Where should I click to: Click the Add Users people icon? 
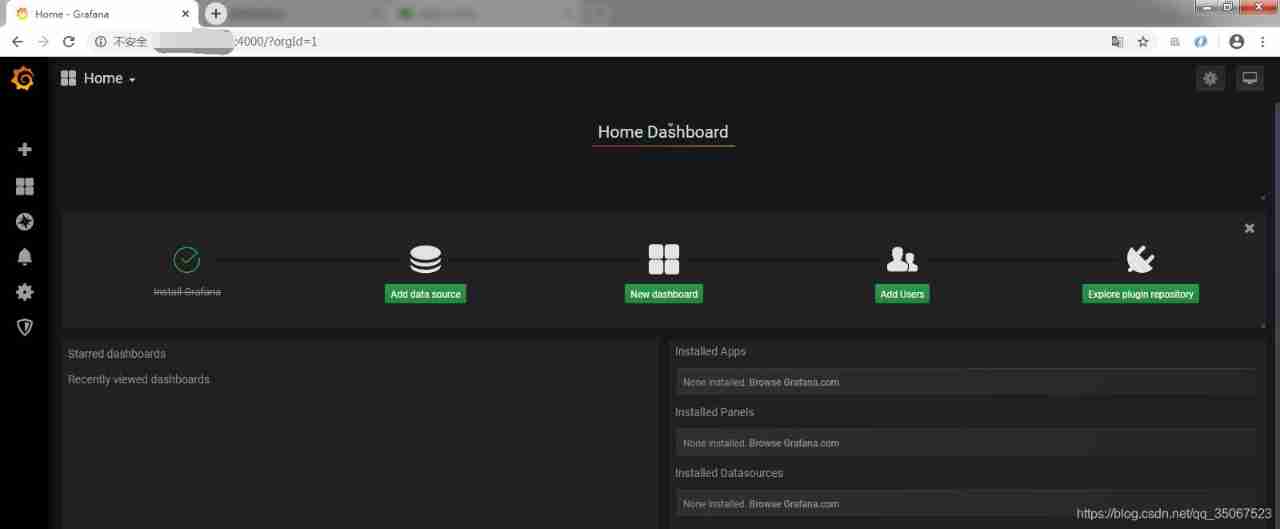click(x=902, y=259)
